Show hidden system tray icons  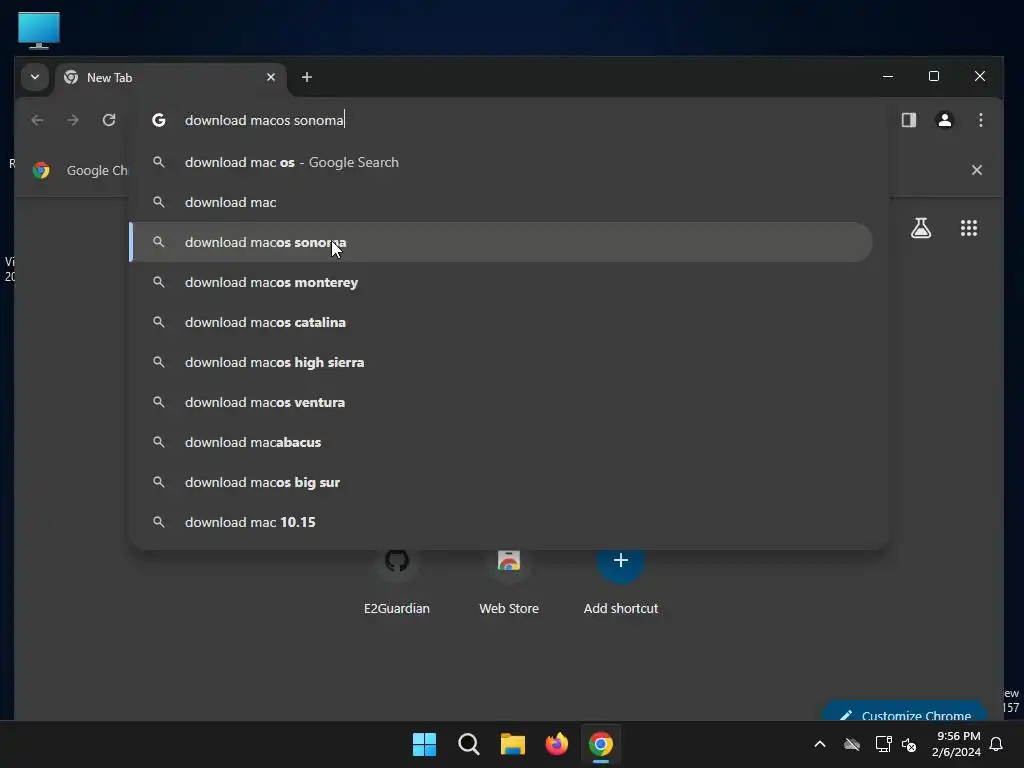click(820, 744)
